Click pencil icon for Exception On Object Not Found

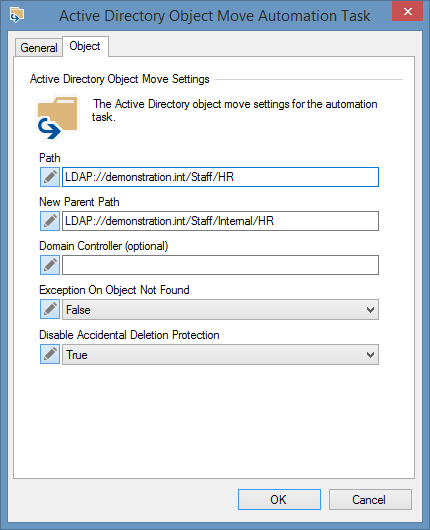(x=50, y=309)
